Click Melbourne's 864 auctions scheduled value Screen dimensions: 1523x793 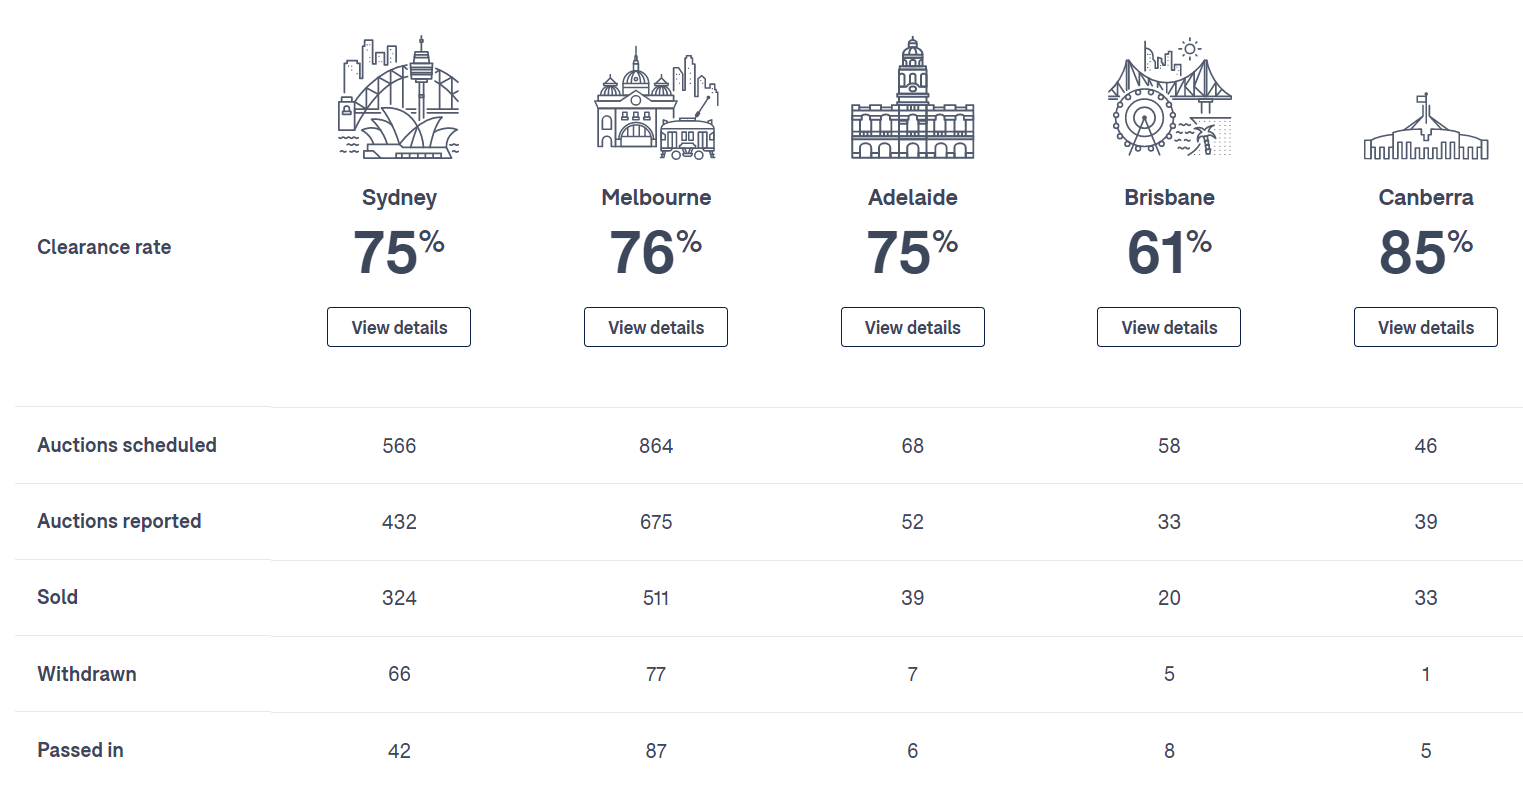656,446
